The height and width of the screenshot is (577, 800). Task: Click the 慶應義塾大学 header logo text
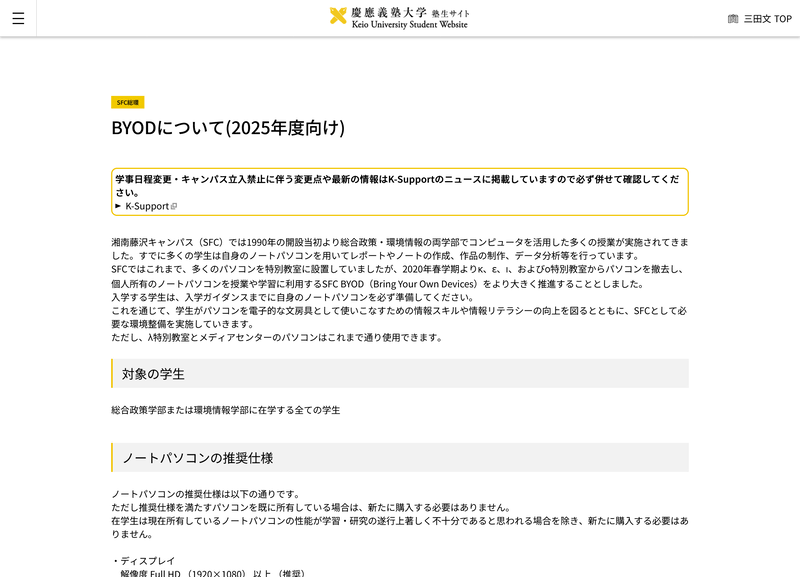coord(390,12)
